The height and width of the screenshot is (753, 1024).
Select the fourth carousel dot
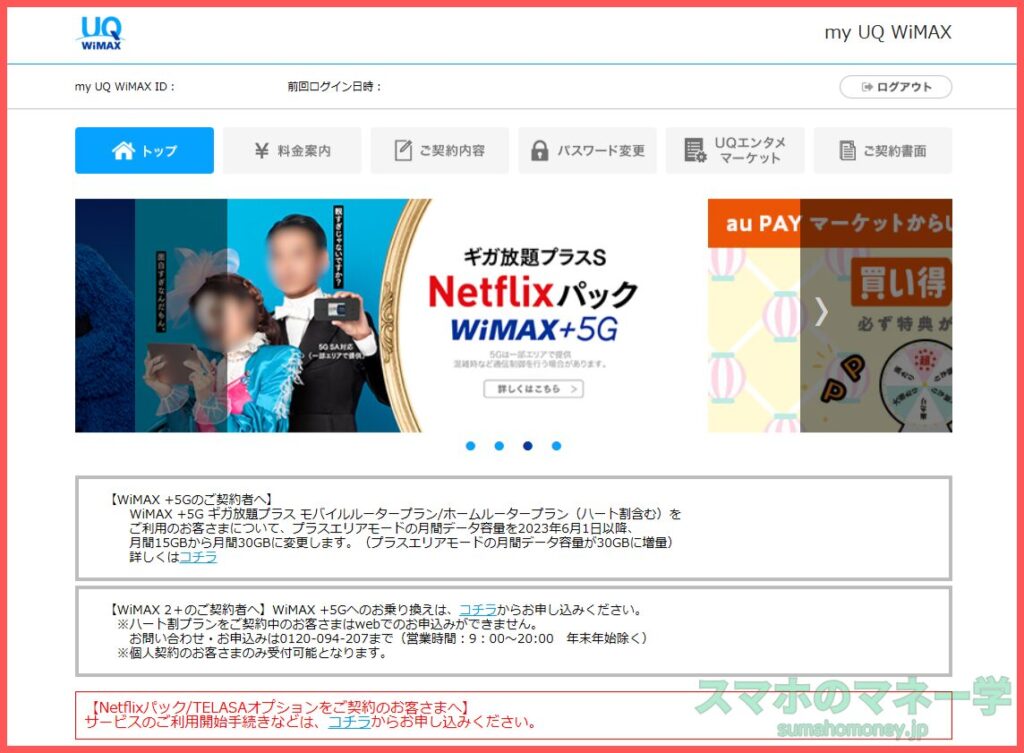point(556,446)
